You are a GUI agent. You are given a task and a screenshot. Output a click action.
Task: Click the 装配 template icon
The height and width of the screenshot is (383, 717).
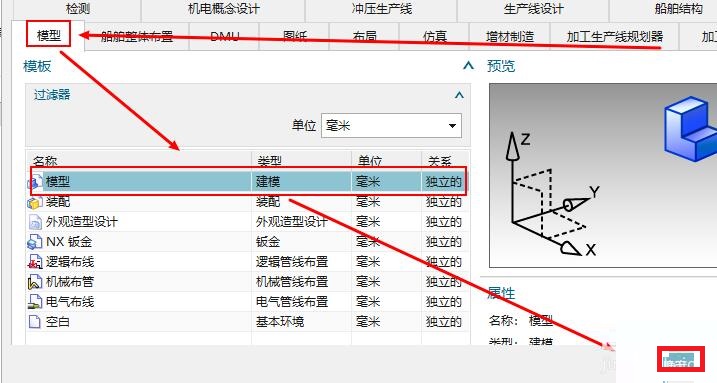click(35, 202)
